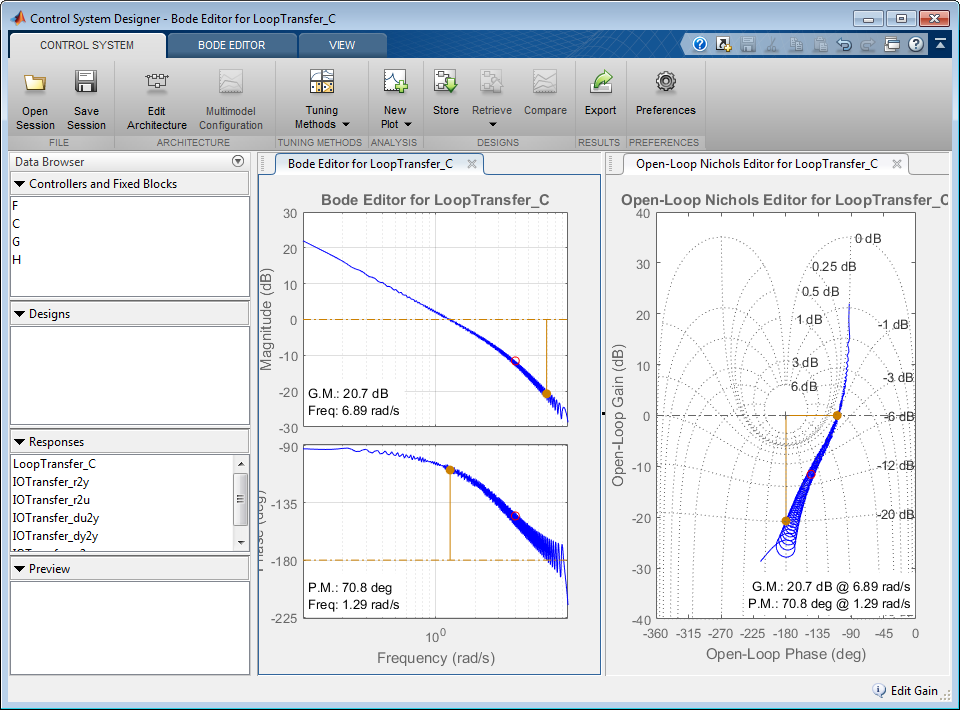Minimize the toolstrip with the collapse arrow
This screenshot has width=960, height=710.
pyautogui.click(x=941, y=45)
